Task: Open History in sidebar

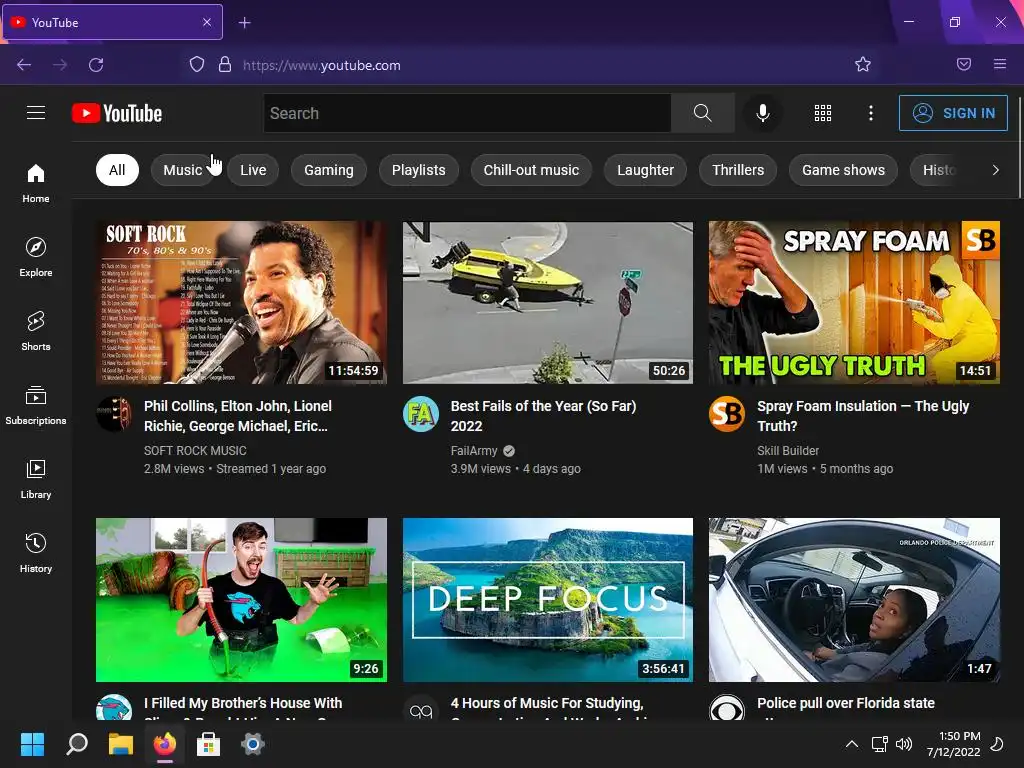Action: 36,553
